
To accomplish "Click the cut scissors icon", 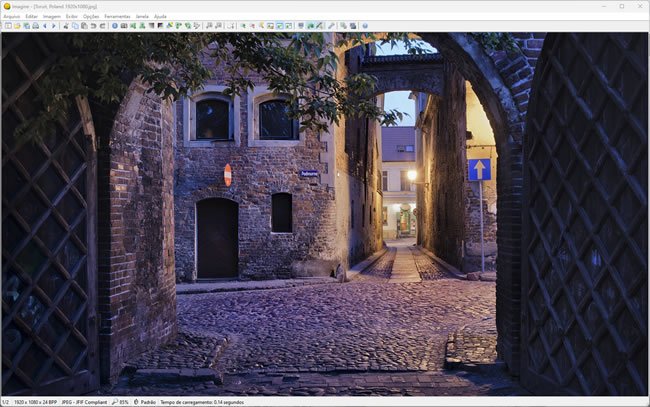I will coord(65,25).
